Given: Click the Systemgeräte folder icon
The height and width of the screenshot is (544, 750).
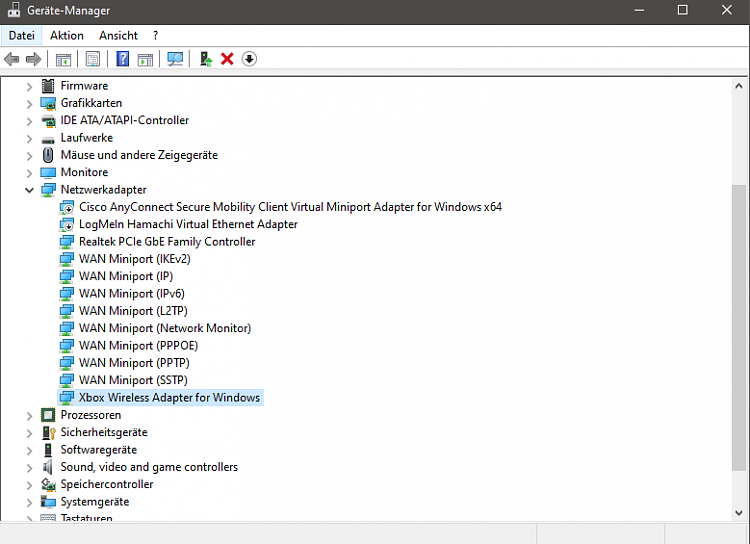Looking at the screenshot, I should tap(48, 502).
